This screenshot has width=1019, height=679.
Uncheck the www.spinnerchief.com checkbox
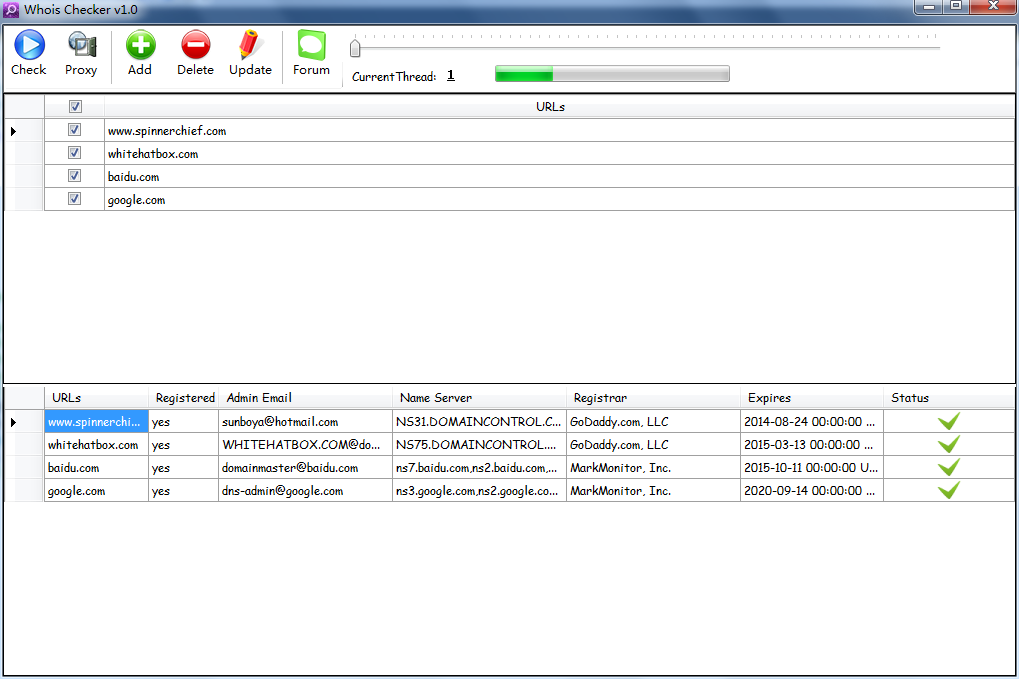click(x=74, y=130)
